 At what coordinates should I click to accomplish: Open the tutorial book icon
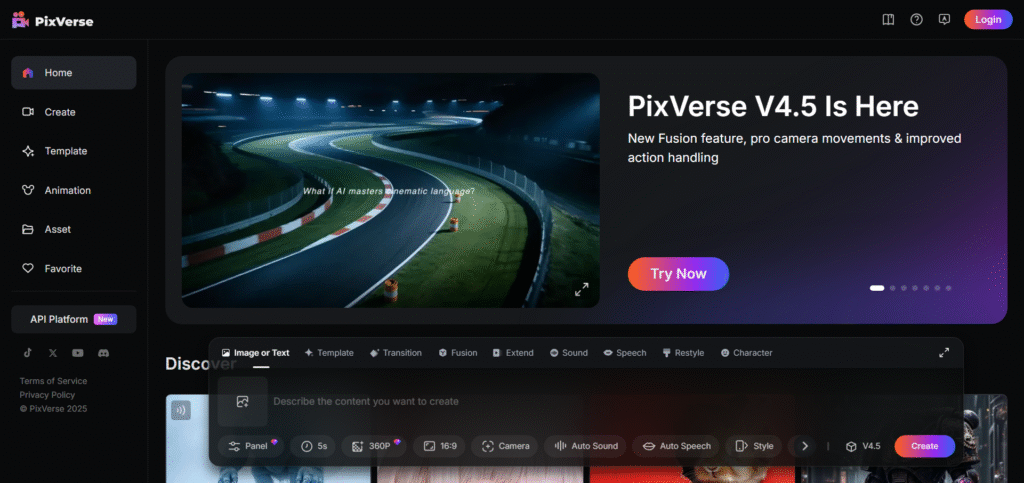pos(888,20)
